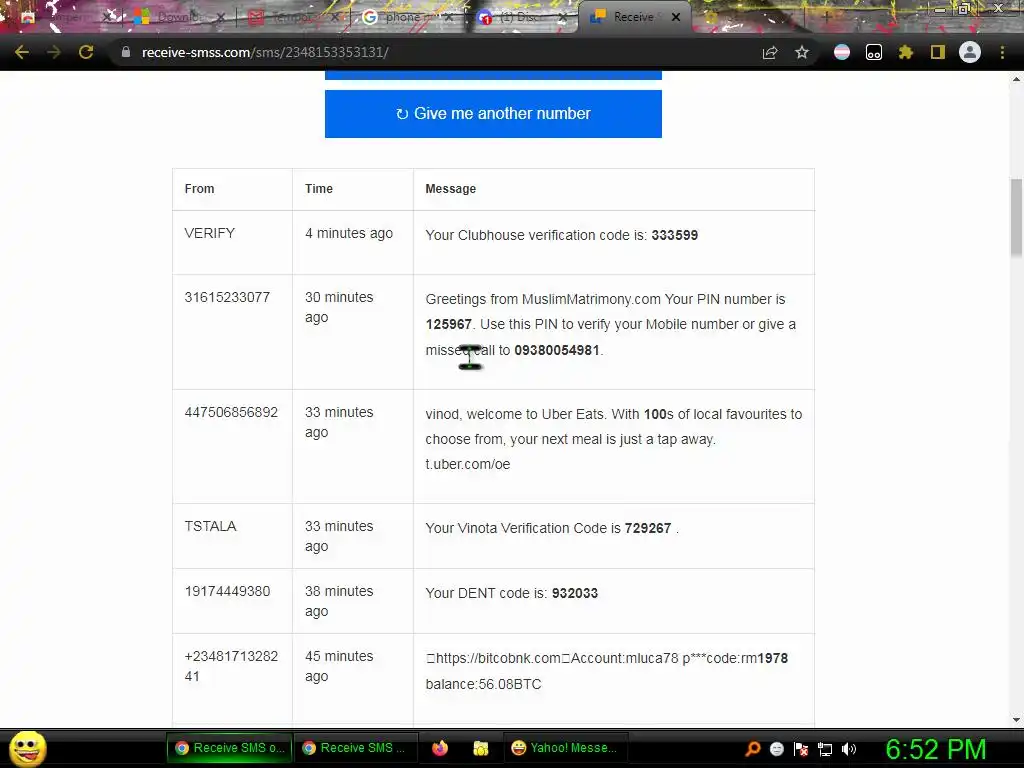Image resolution: width=1024 pixels, height=768 pixels.
Task: Share this page from address bar
Action: [x=770, y=53]
